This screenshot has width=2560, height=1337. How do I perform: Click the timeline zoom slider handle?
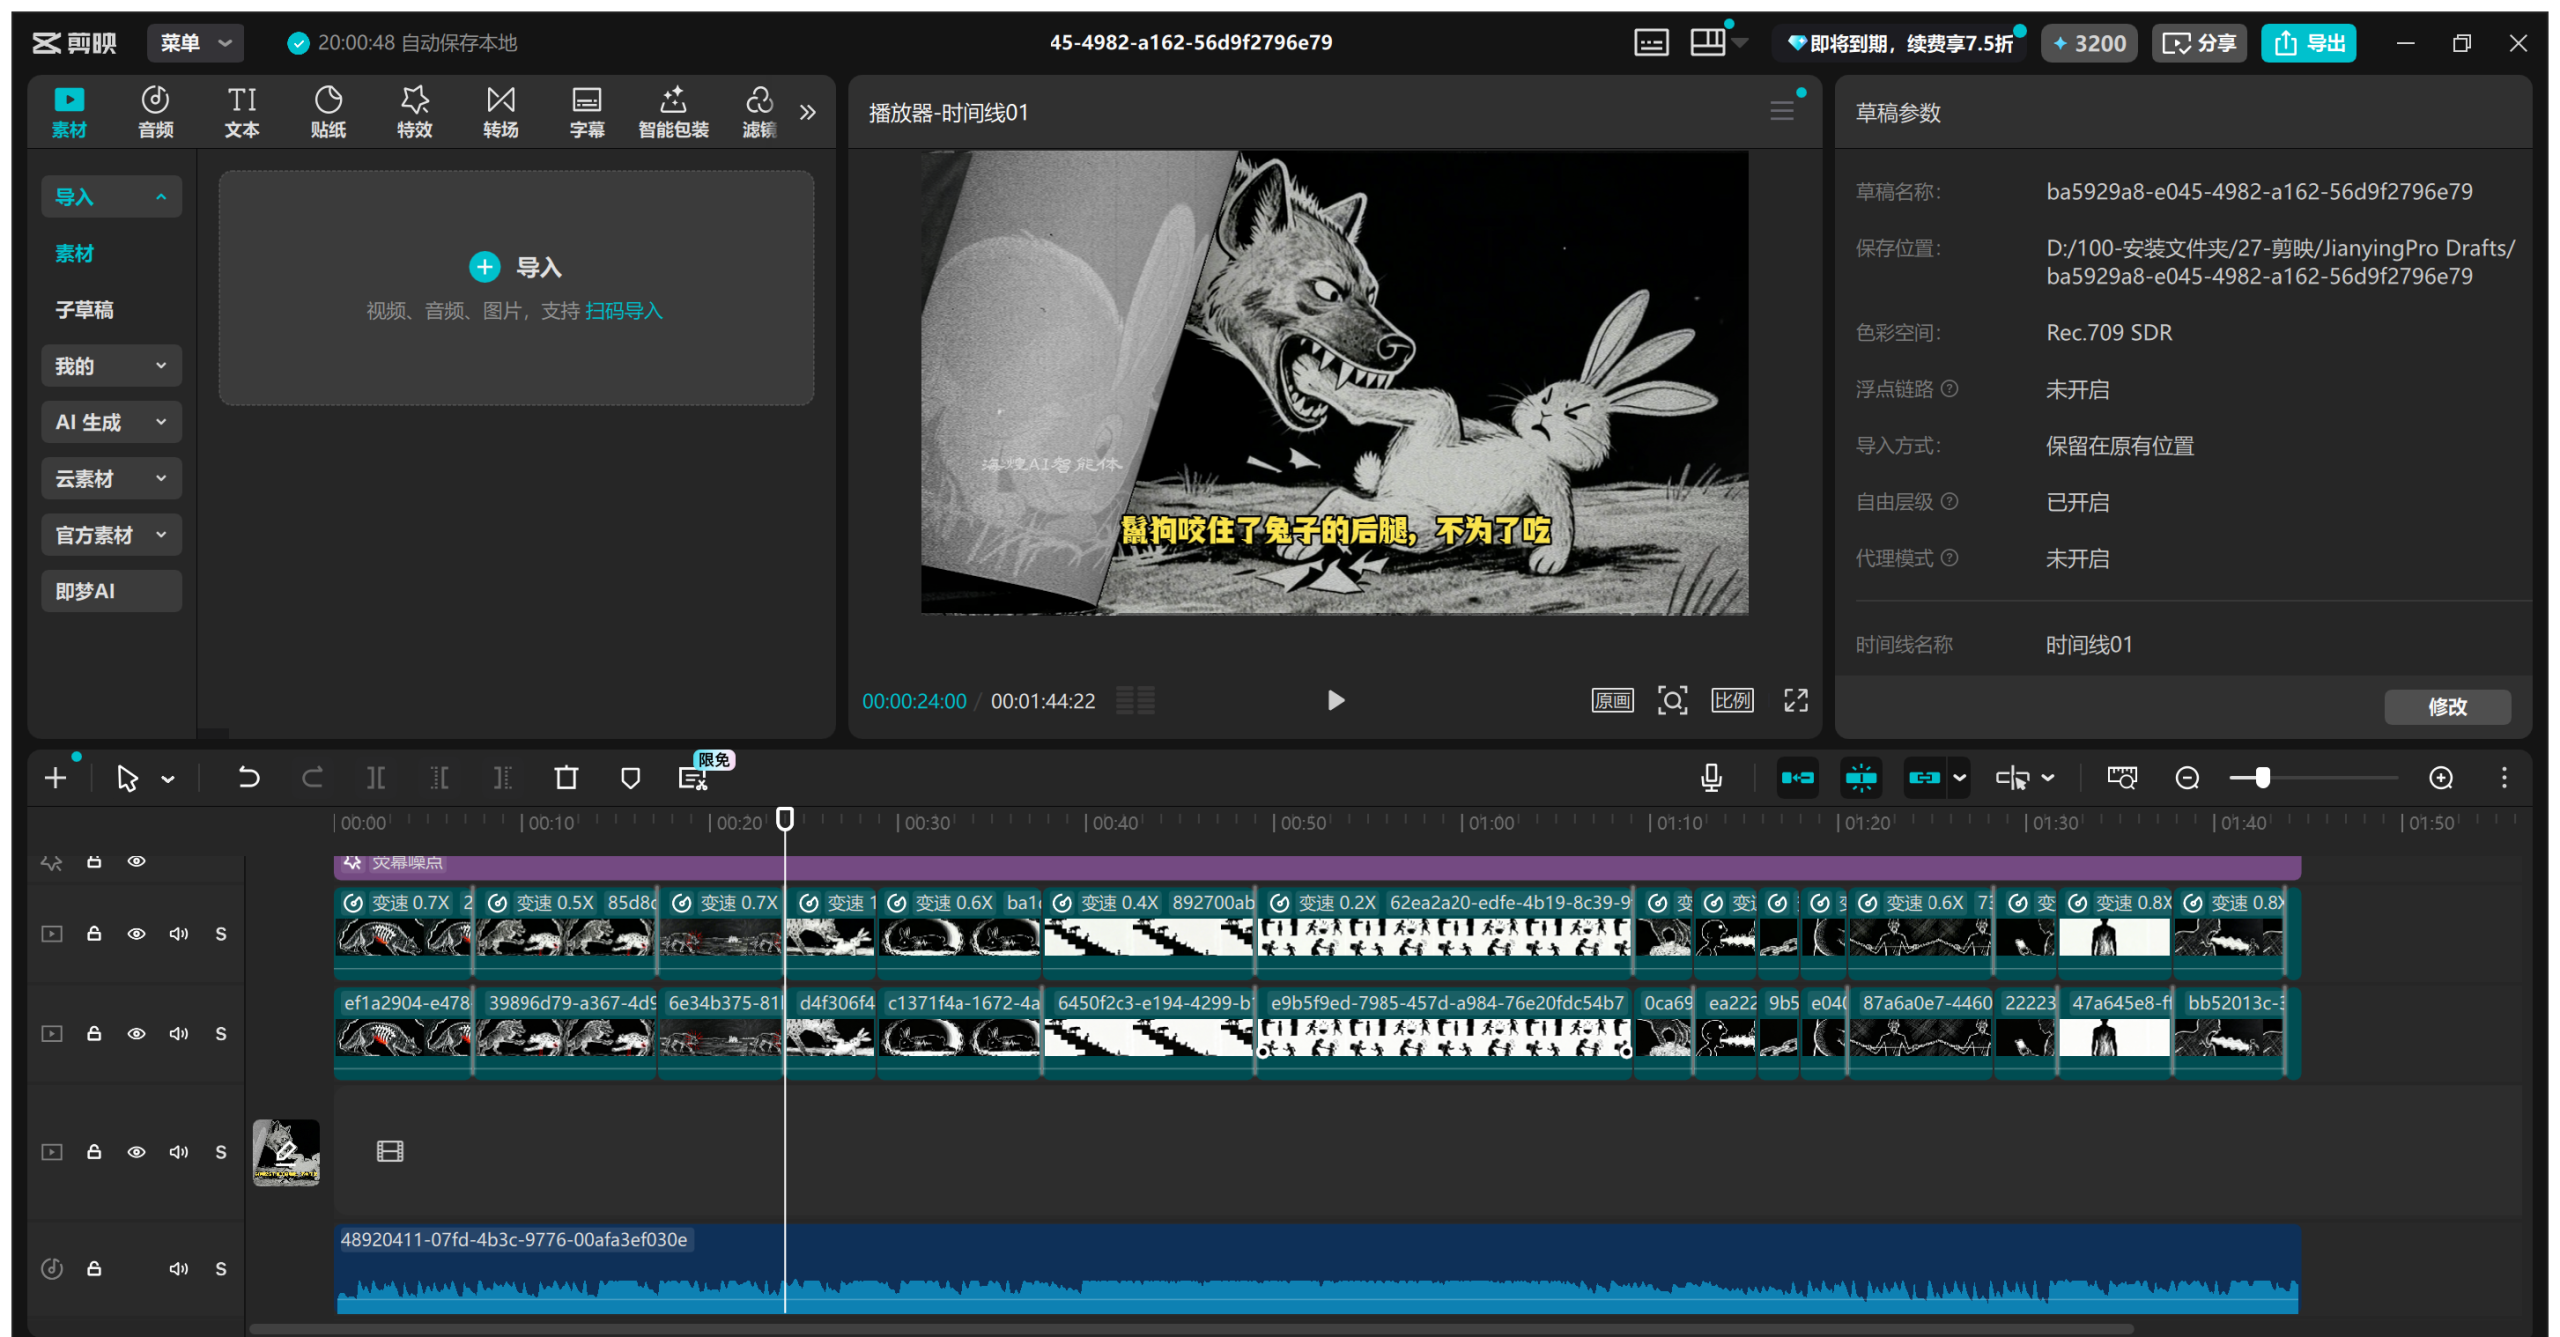(2262, 778)
